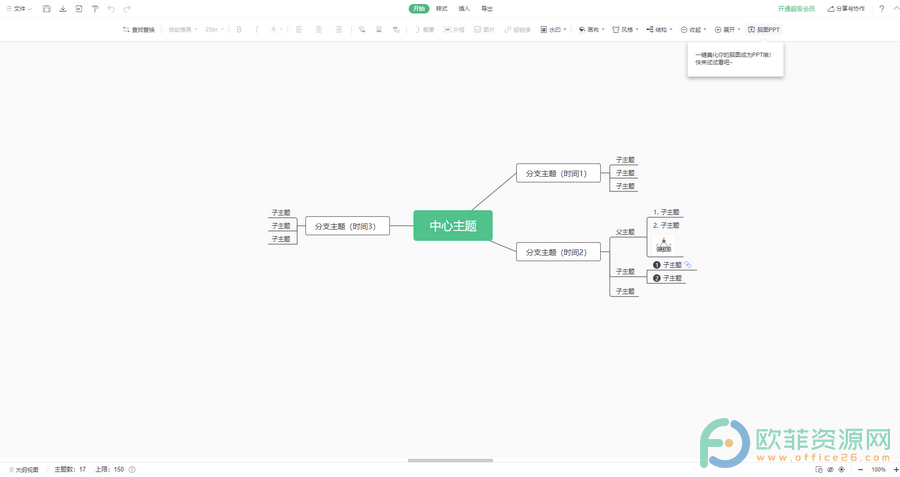Open the 微软雅黑 font family dropdown

click(183, 29)
